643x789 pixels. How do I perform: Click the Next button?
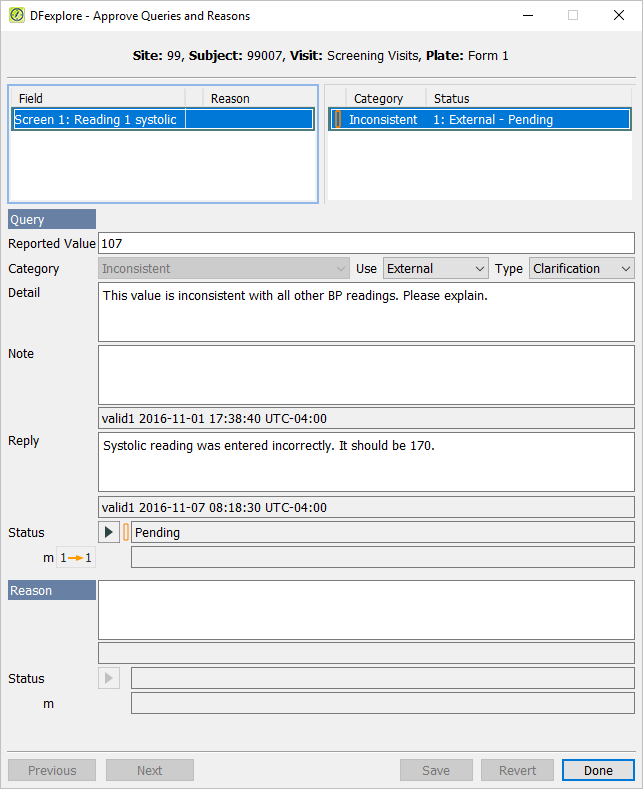coord(150,770)
